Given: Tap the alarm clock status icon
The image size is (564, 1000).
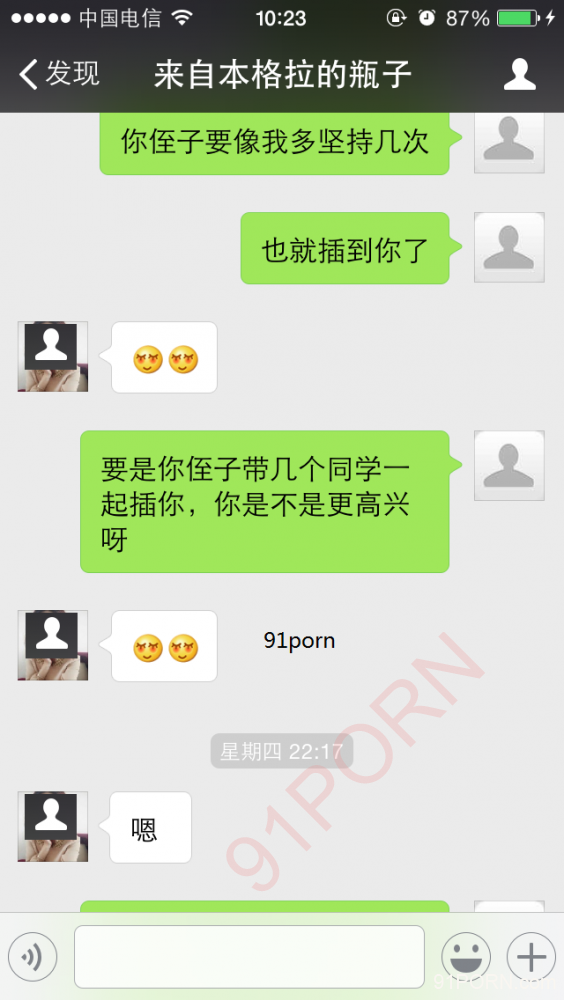Looking at the screenshot, I should [426, 18].
